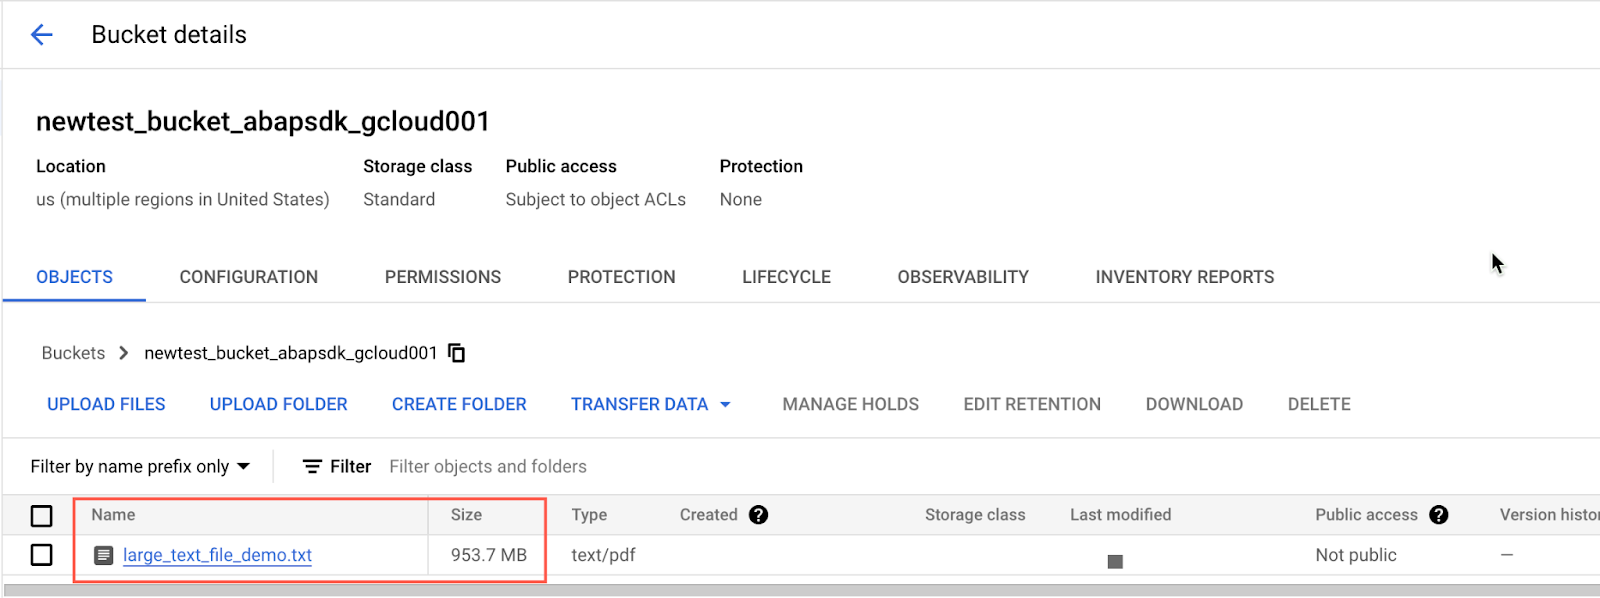Click the Create Folder button
Viewport: 1600px width, 598px height.
[x=459, y=404]
